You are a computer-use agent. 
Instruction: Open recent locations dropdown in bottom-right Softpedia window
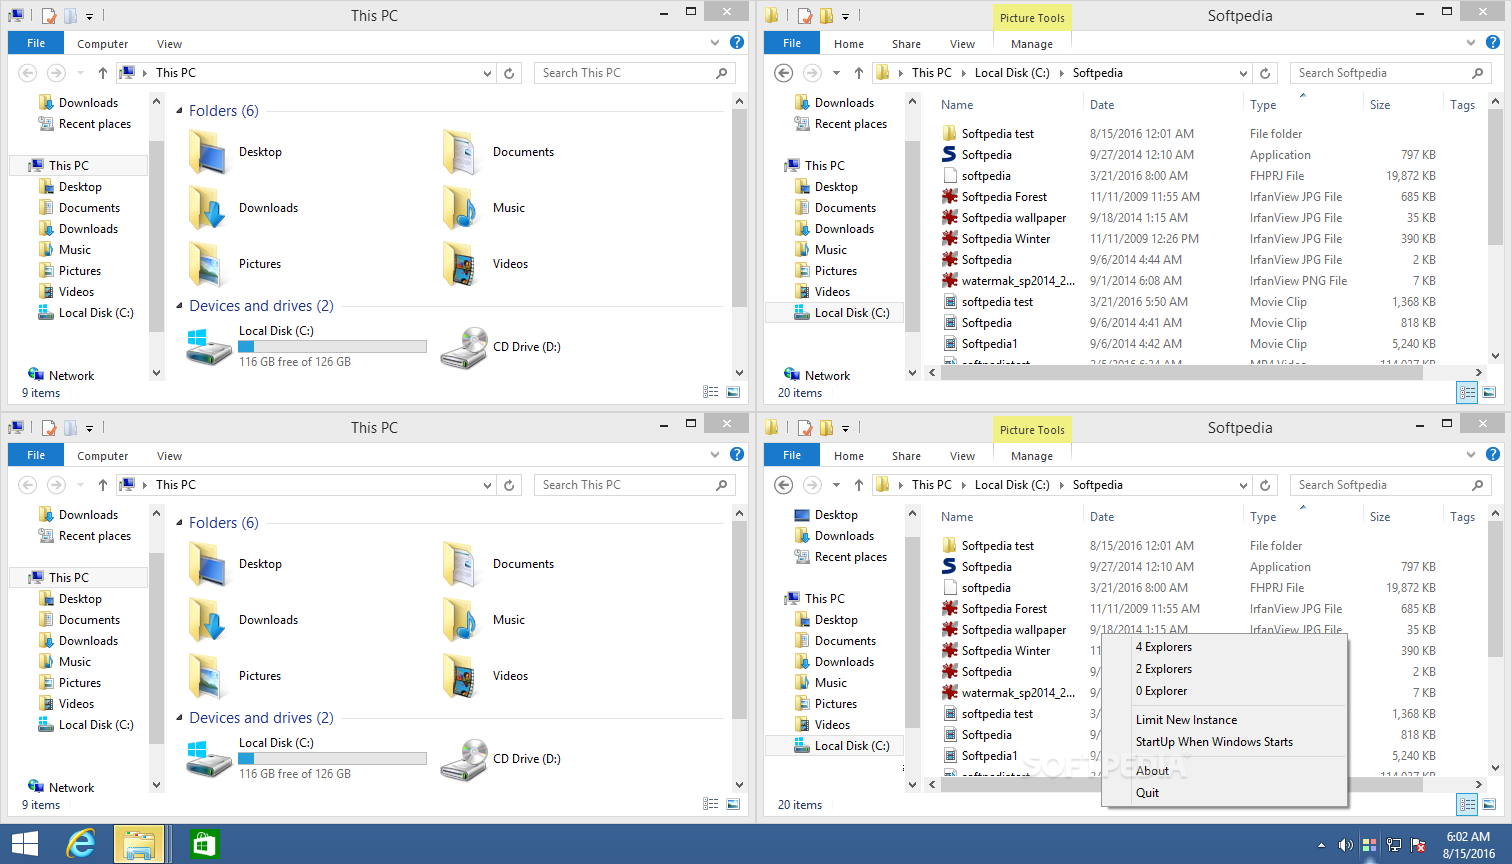(836, 485)
